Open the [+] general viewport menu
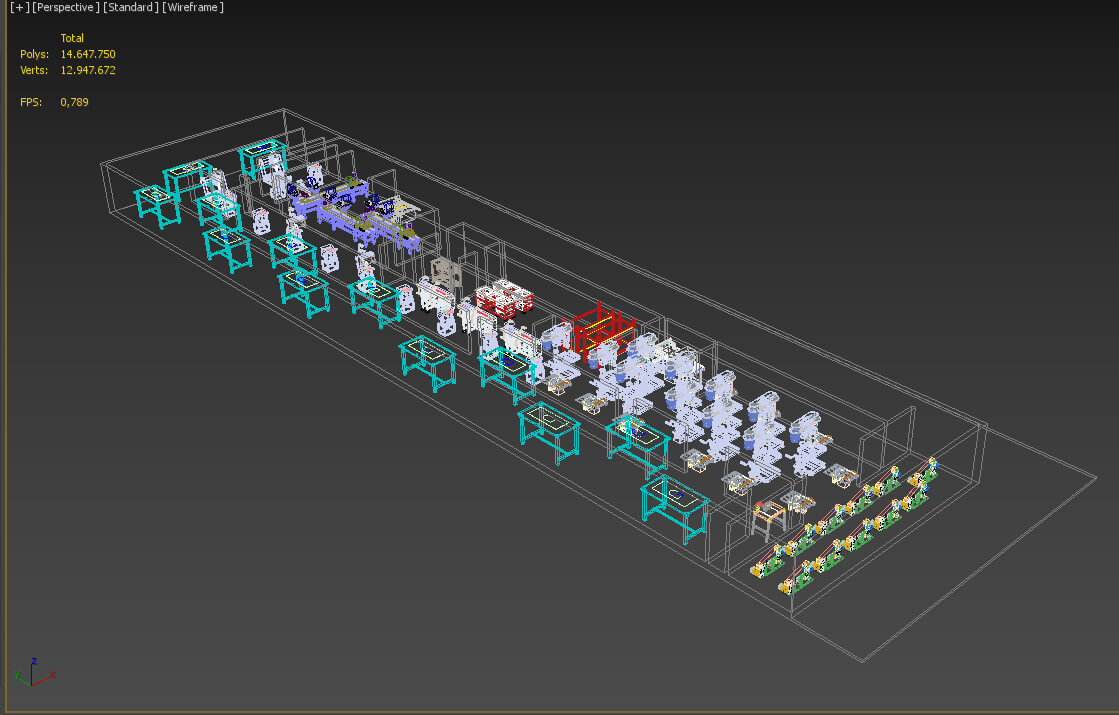 coord(19,8)
